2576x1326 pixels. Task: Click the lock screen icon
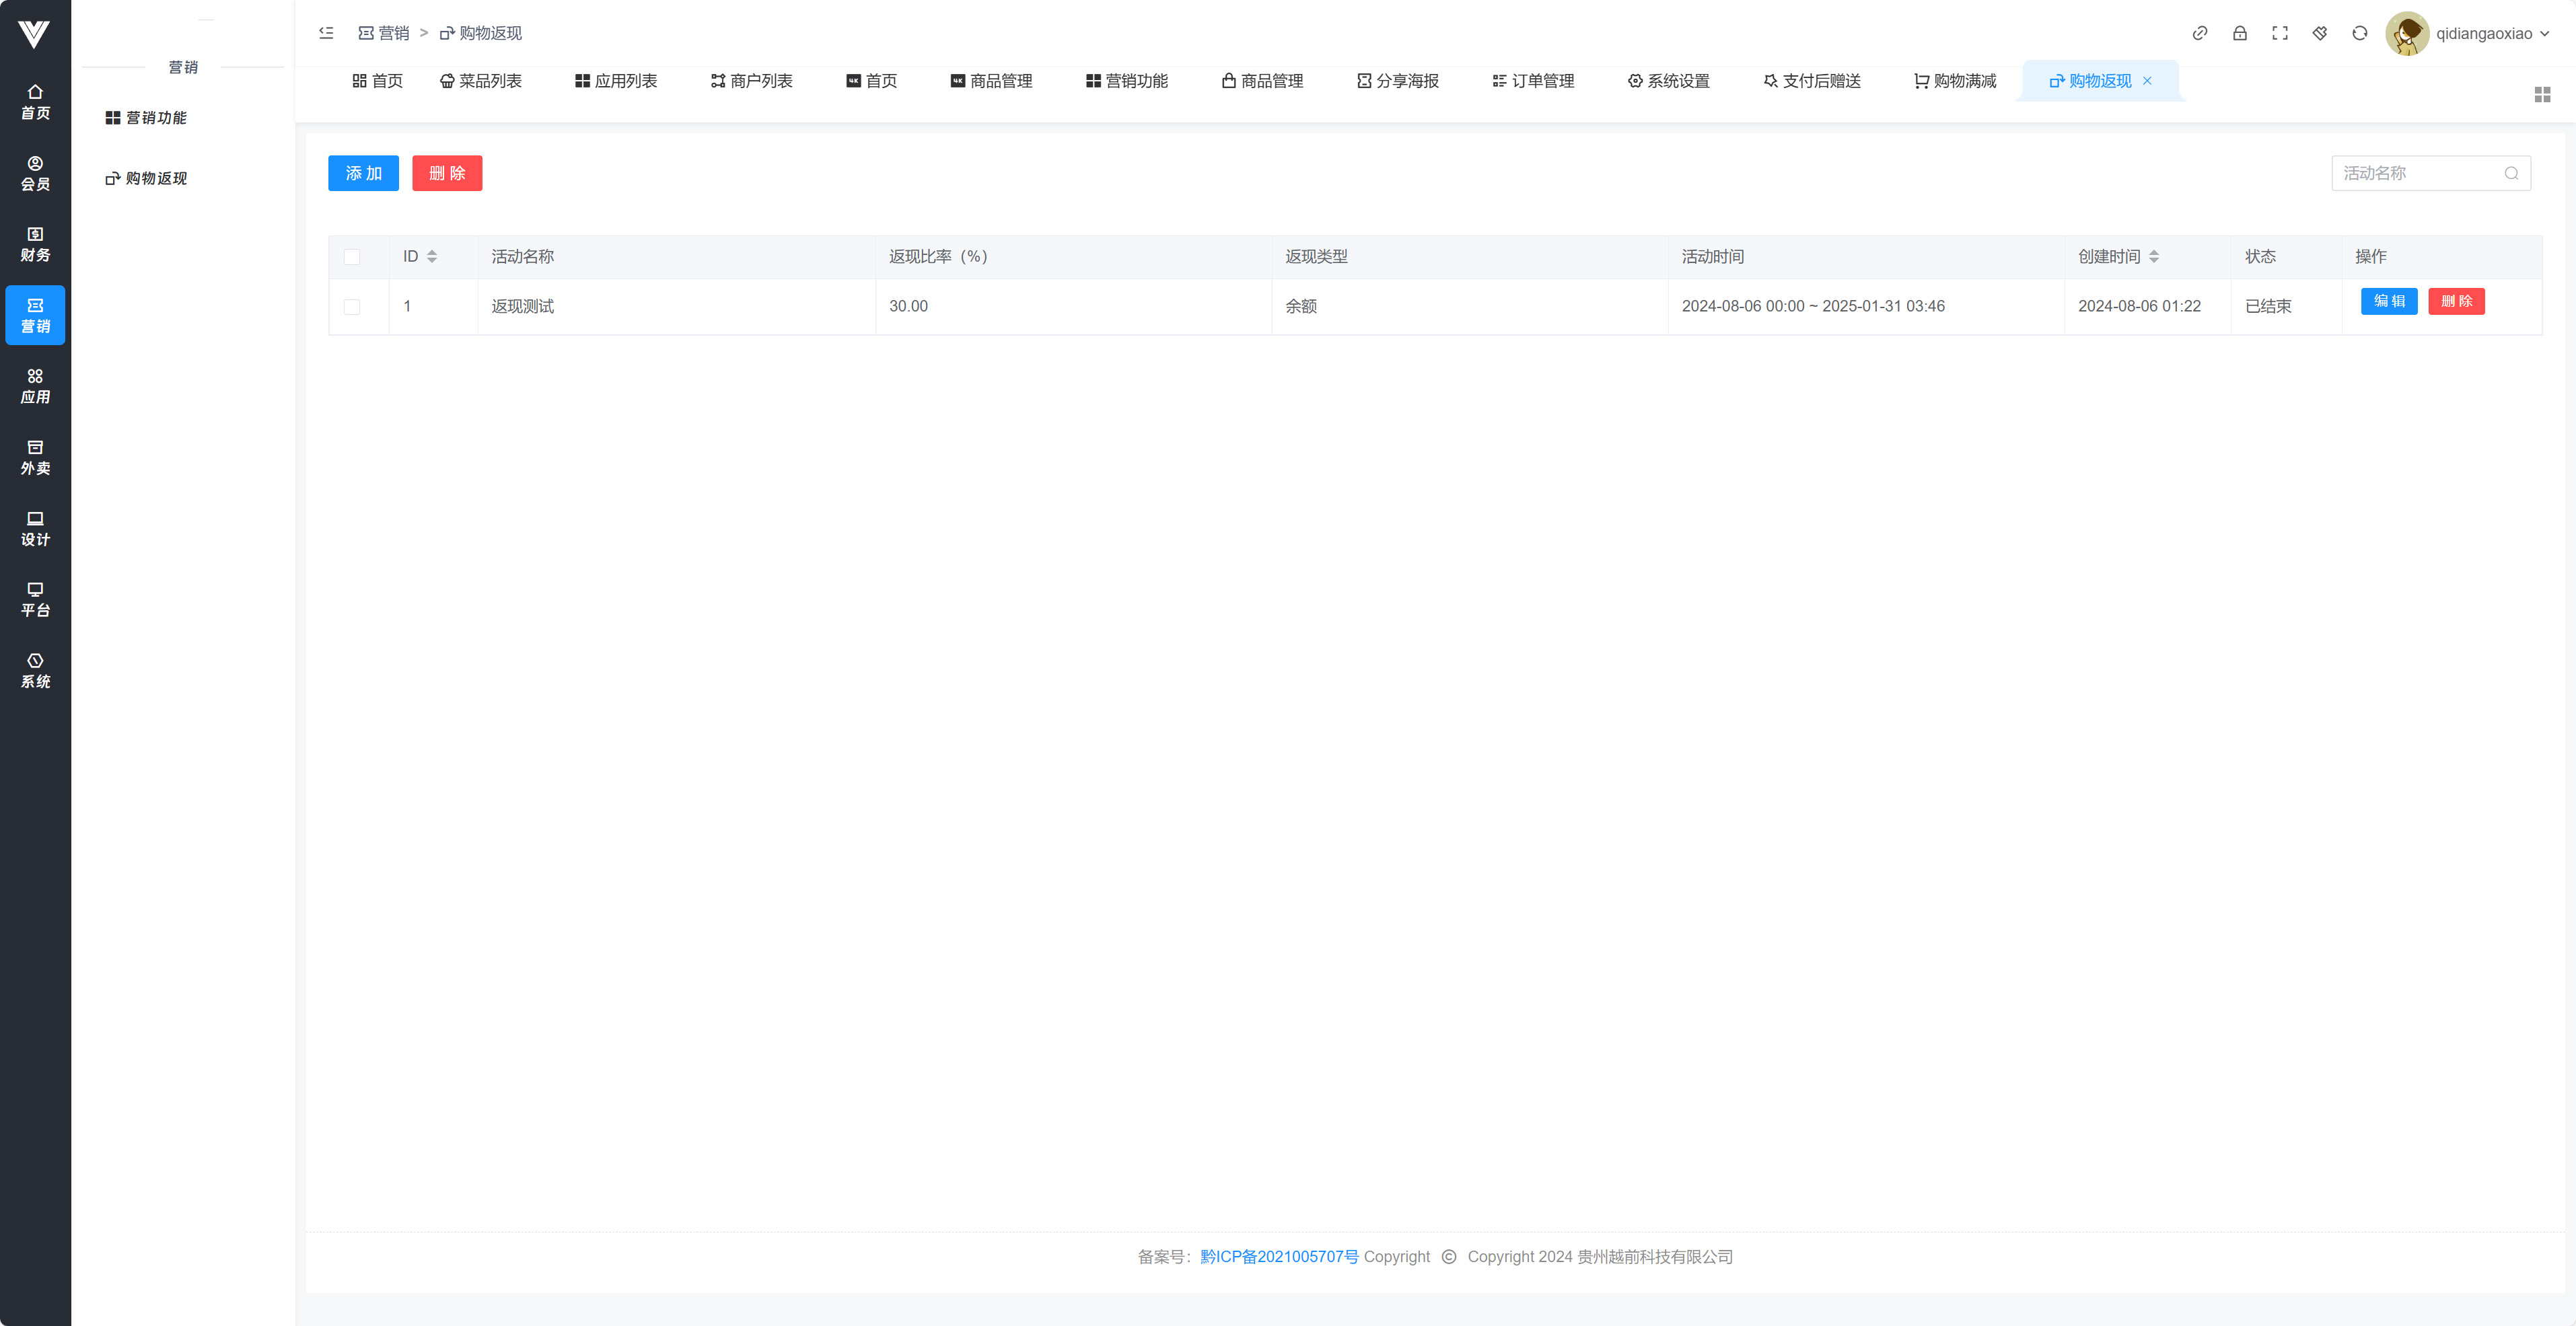click(x=2239, y=33)
